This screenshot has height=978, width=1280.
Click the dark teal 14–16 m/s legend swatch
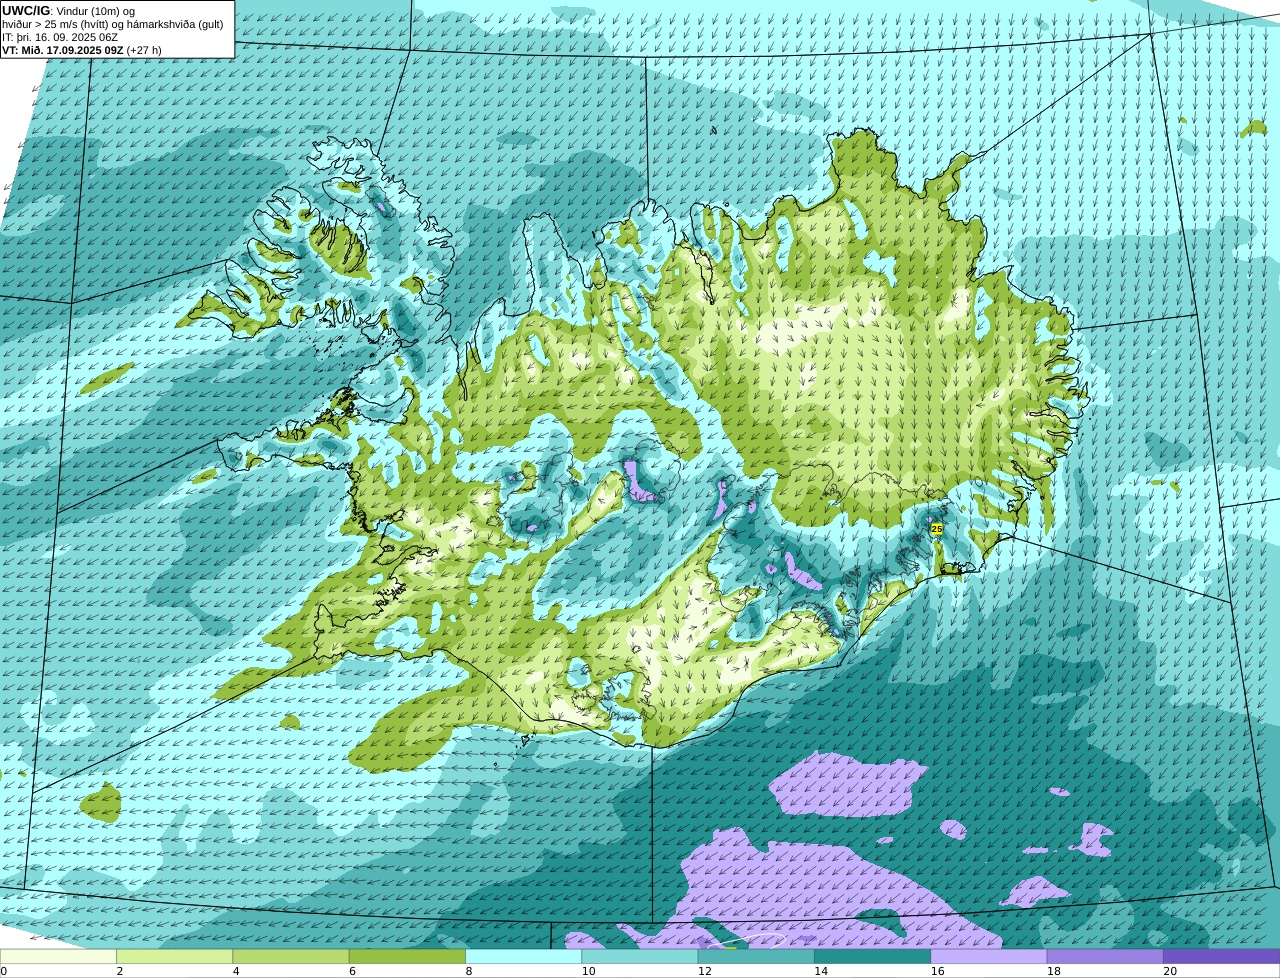click(872, 956)
